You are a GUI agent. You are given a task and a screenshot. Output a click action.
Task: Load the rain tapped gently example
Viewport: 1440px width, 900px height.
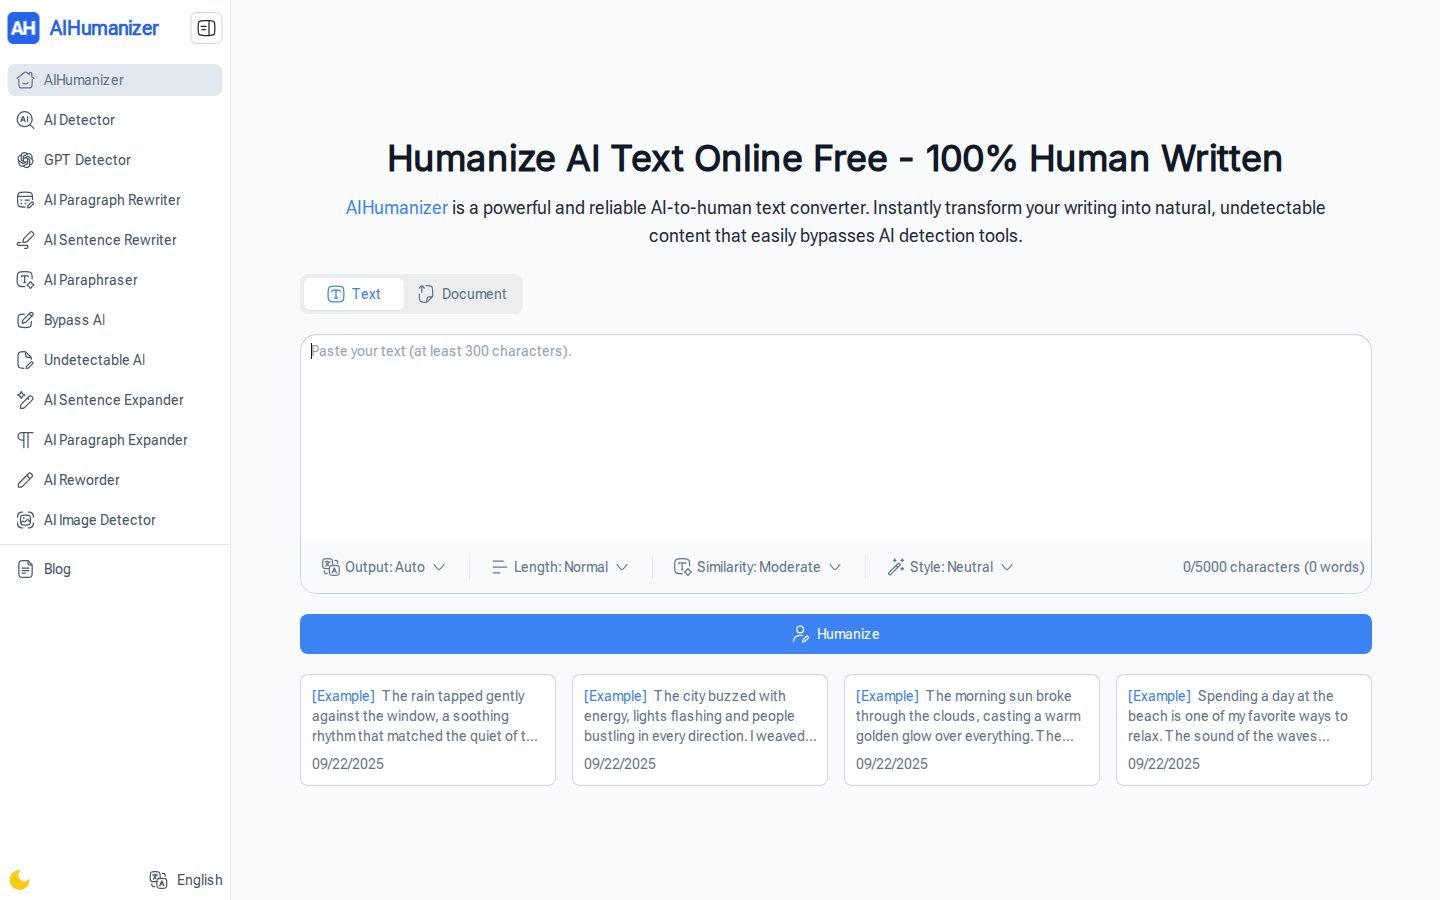[x=428, y=730]
